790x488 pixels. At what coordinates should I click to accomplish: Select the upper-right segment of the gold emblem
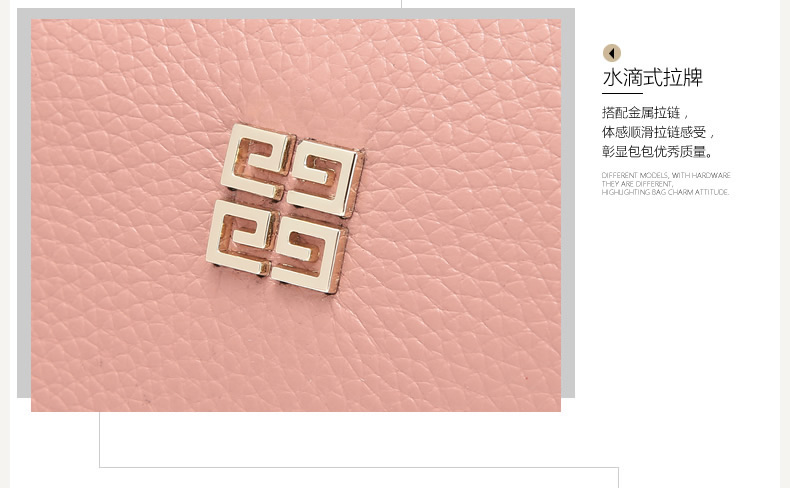click(x=326, y=179)
